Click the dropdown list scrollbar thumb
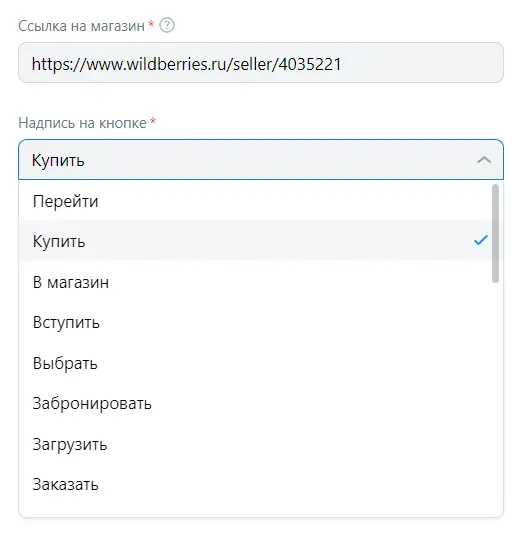Viewport: 518px width, 535px height. click(x=495, y=233)
